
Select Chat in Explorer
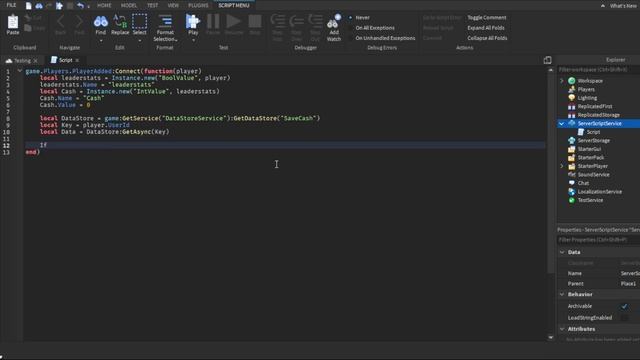(x=583, y=183)
